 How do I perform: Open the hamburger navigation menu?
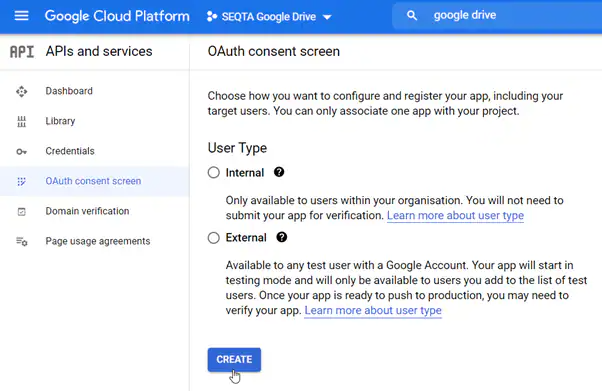[22, 16]
